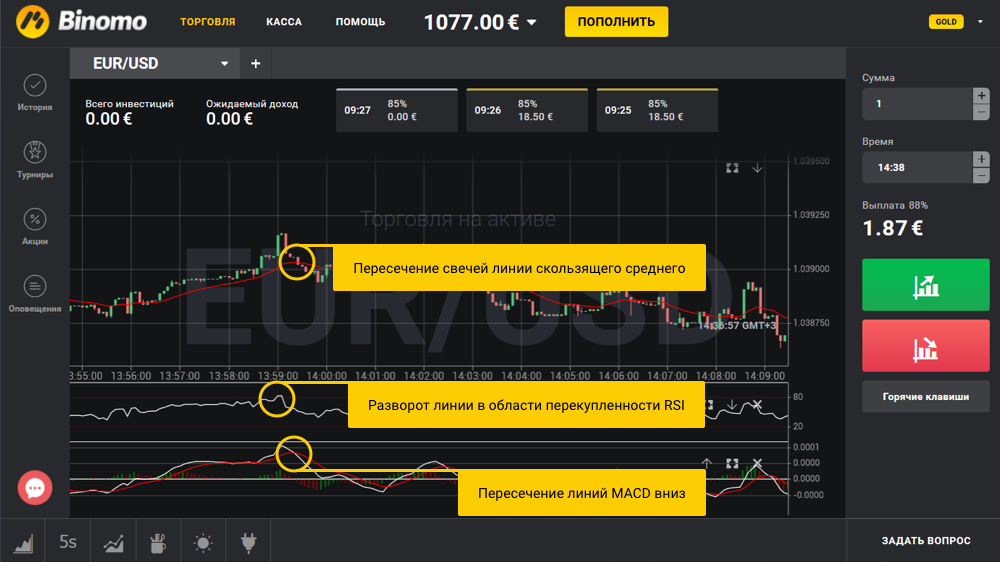The height and width of the screenshot is (562, 1000).
Task: Change the 5s chart timeframe
Action: (x=68, y=542)
